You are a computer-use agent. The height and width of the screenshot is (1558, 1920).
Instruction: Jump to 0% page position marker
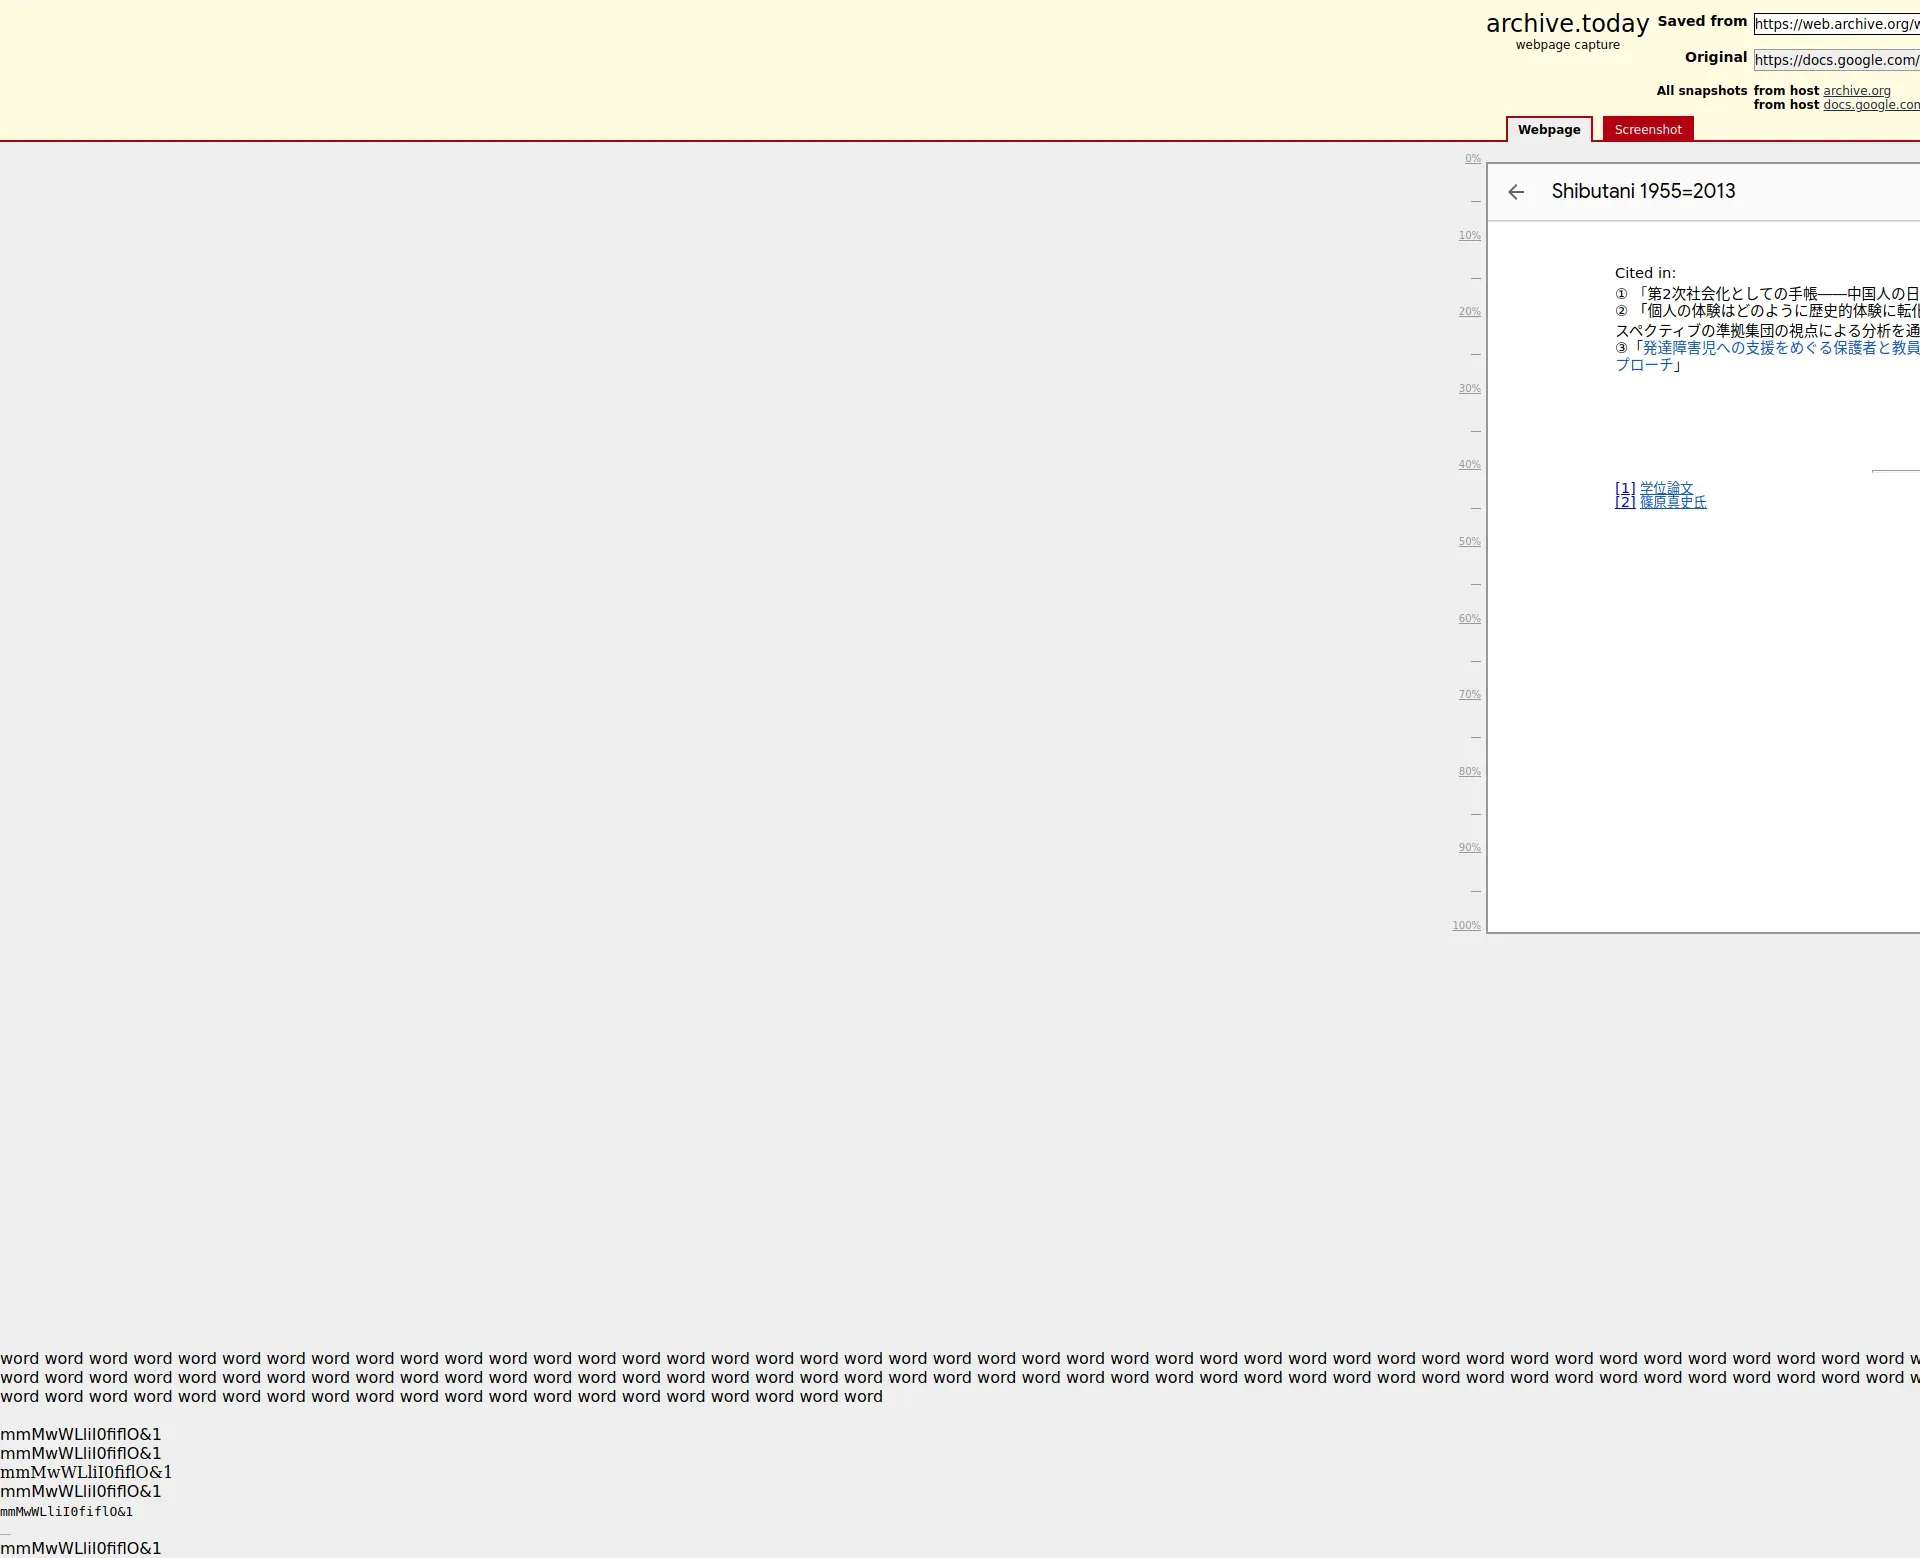[1472, 159]
